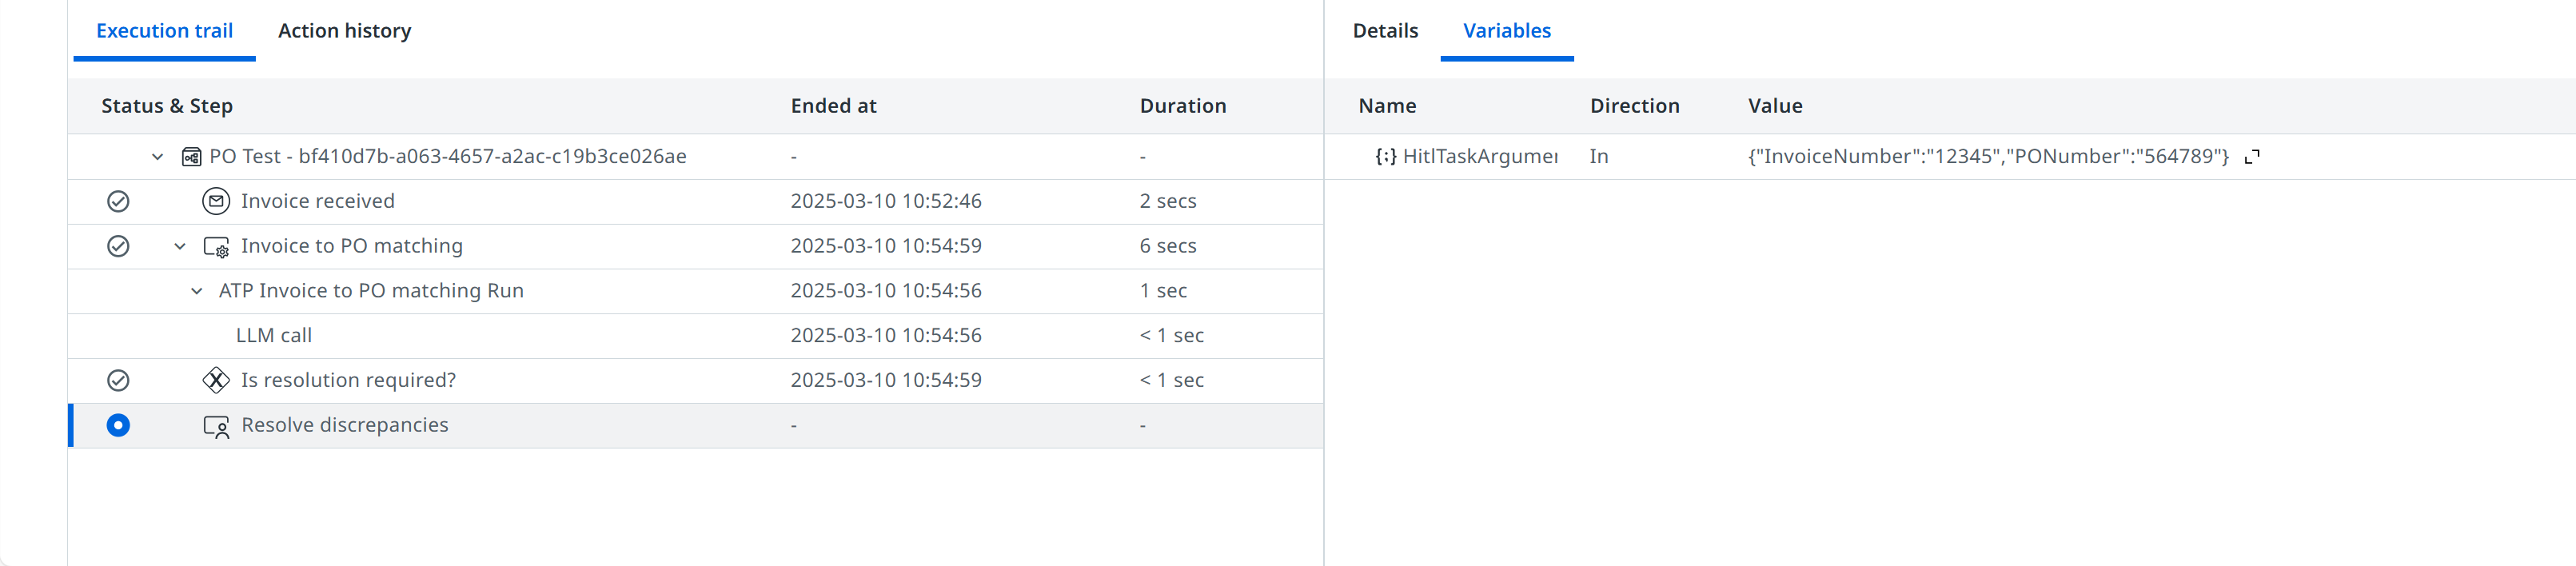Image resolution: width=2576 pixels, height=566 pixels.
Task: Click the JSON braces icon beside HitlTaskArguments
Action: point(1385,156)
